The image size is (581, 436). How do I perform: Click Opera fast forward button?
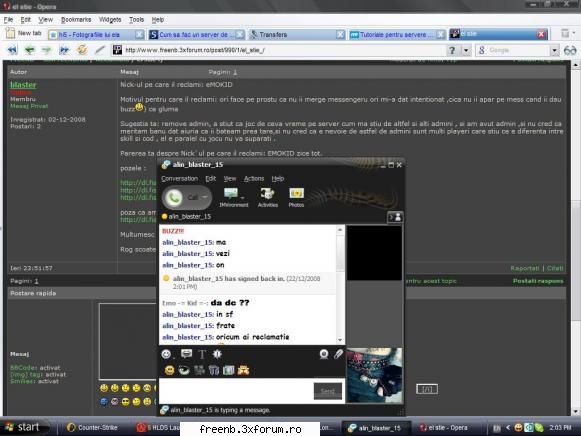coord(64,50)
